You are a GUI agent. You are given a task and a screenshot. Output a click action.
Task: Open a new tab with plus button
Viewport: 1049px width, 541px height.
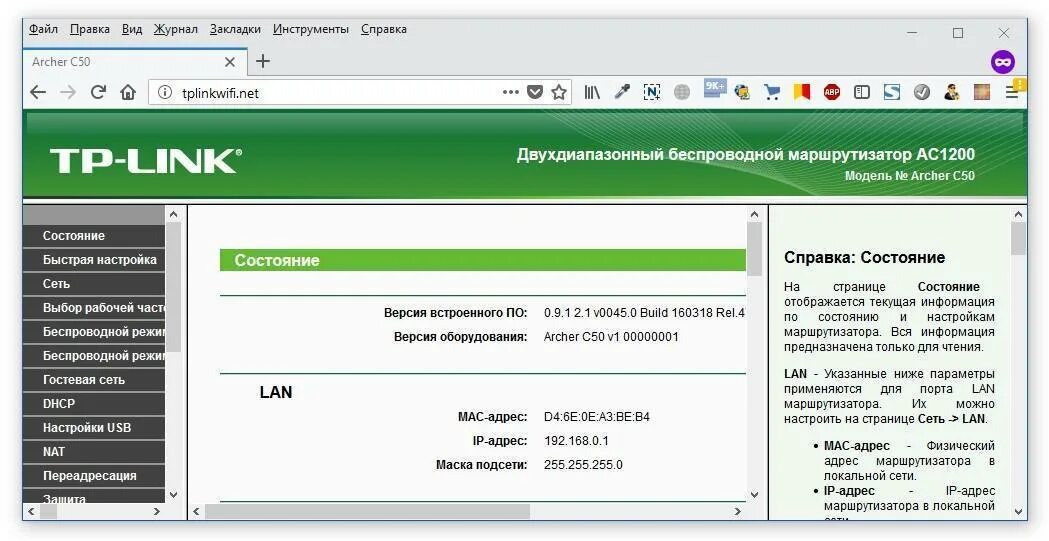tap(263, 61)
